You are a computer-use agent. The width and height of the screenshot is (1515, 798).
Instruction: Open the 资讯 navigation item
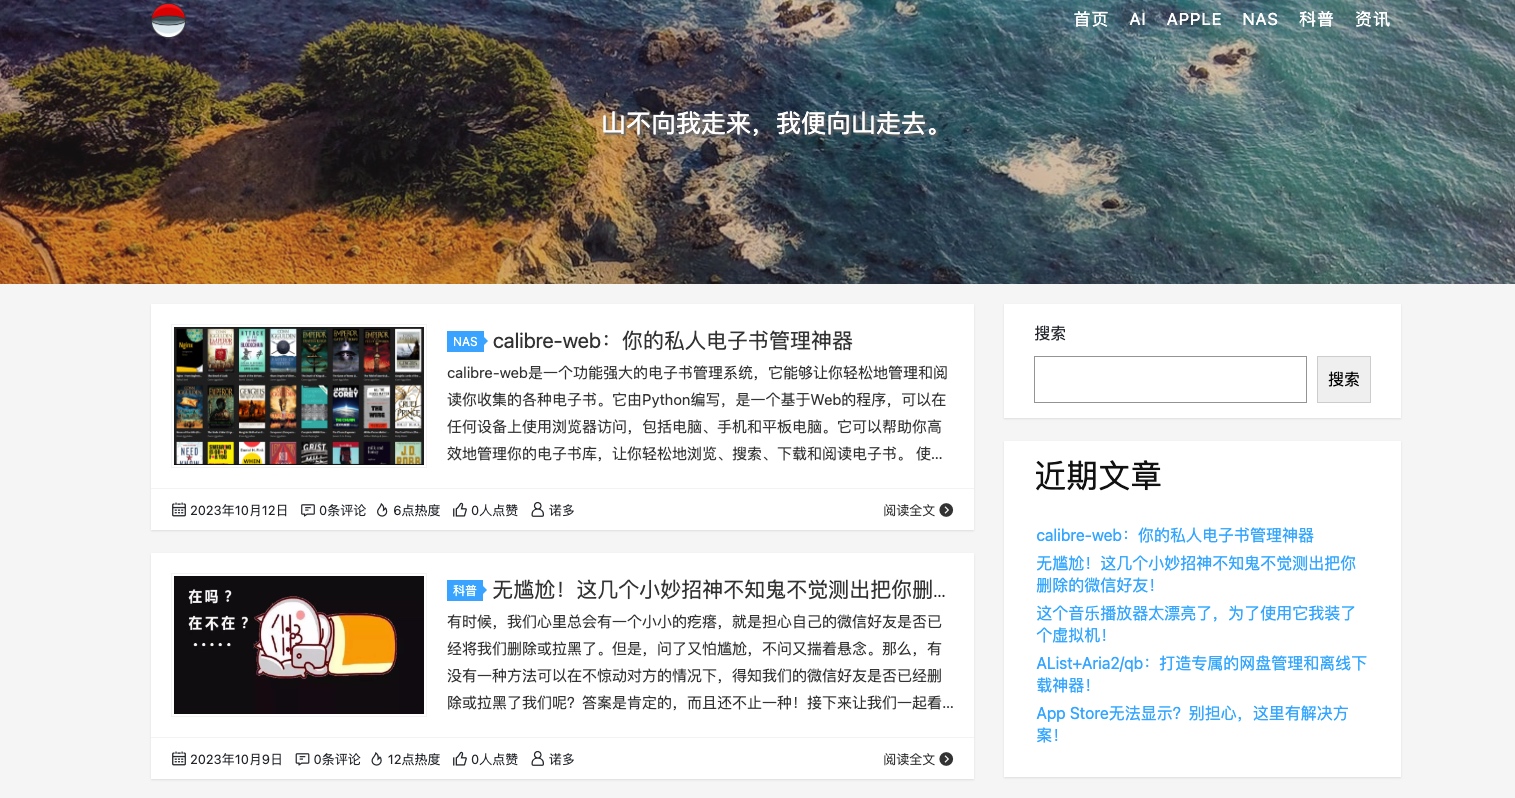click(x=1372, y=19)
